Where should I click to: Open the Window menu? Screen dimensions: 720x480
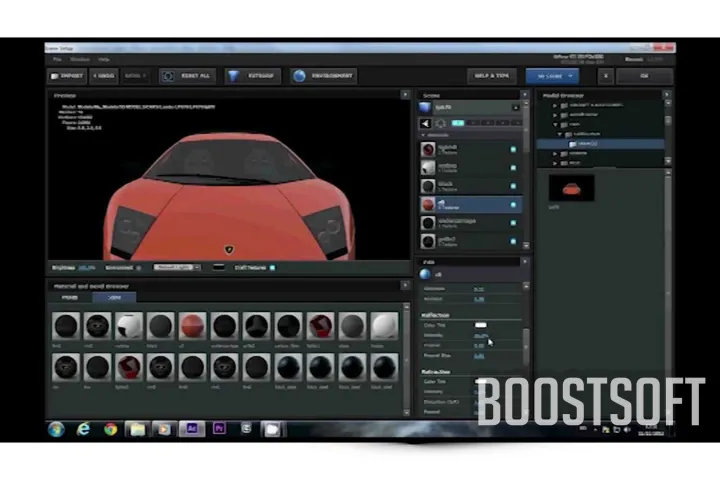pyautogui.click(x=78, y=59)
